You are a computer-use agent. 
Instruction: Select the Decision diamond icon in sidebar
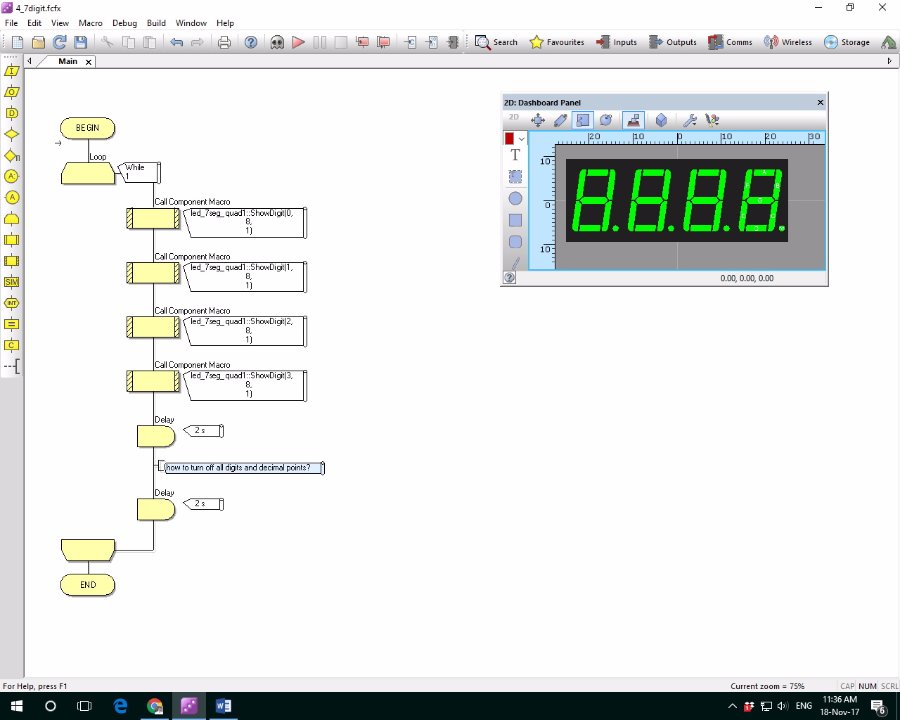[x=11, y=134]
